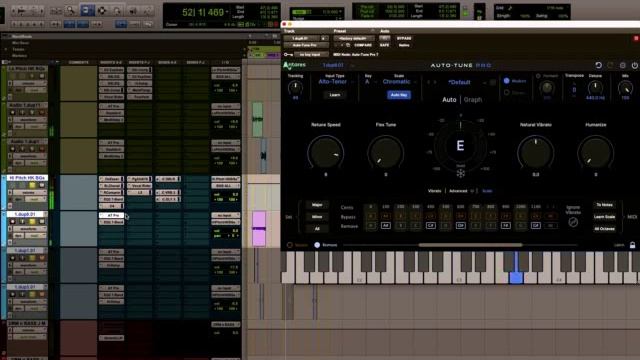Open Scale Chromatic dropdown
This screenshot has height=360, width=640.
point(399,82)
